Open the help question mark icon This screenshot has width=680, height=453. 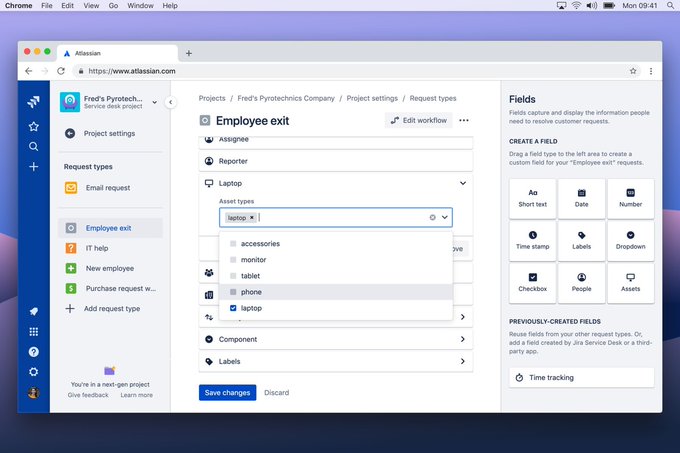point(33,352)
